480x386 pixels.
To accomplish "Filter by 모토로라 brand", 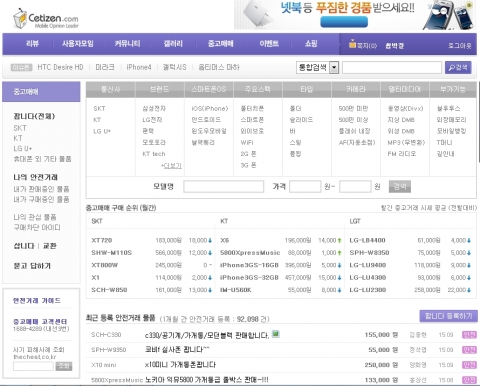I will [x=154, y=143].
